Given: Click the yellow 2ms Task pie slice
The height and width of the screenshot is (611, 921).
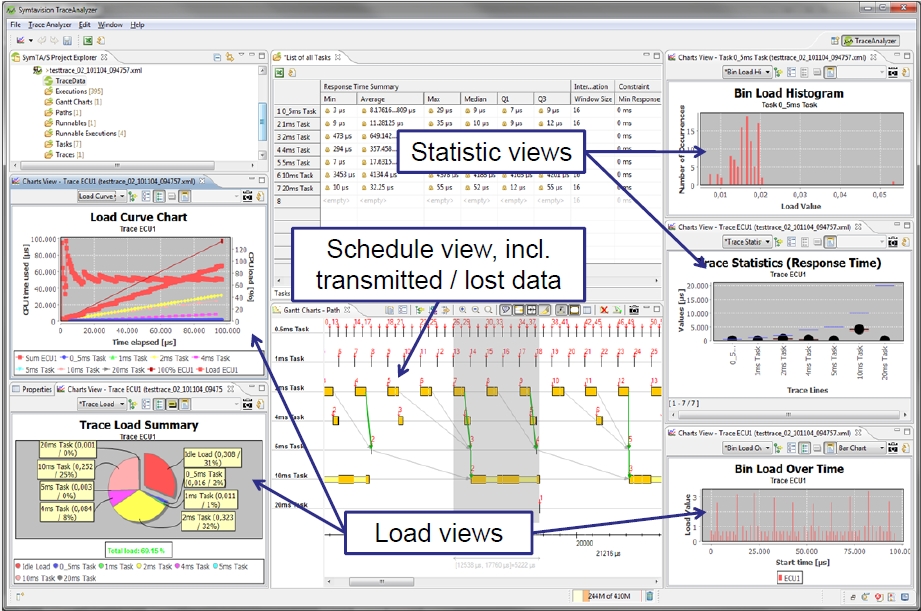Looking at the screenshot, I should [x=138, y=507].
